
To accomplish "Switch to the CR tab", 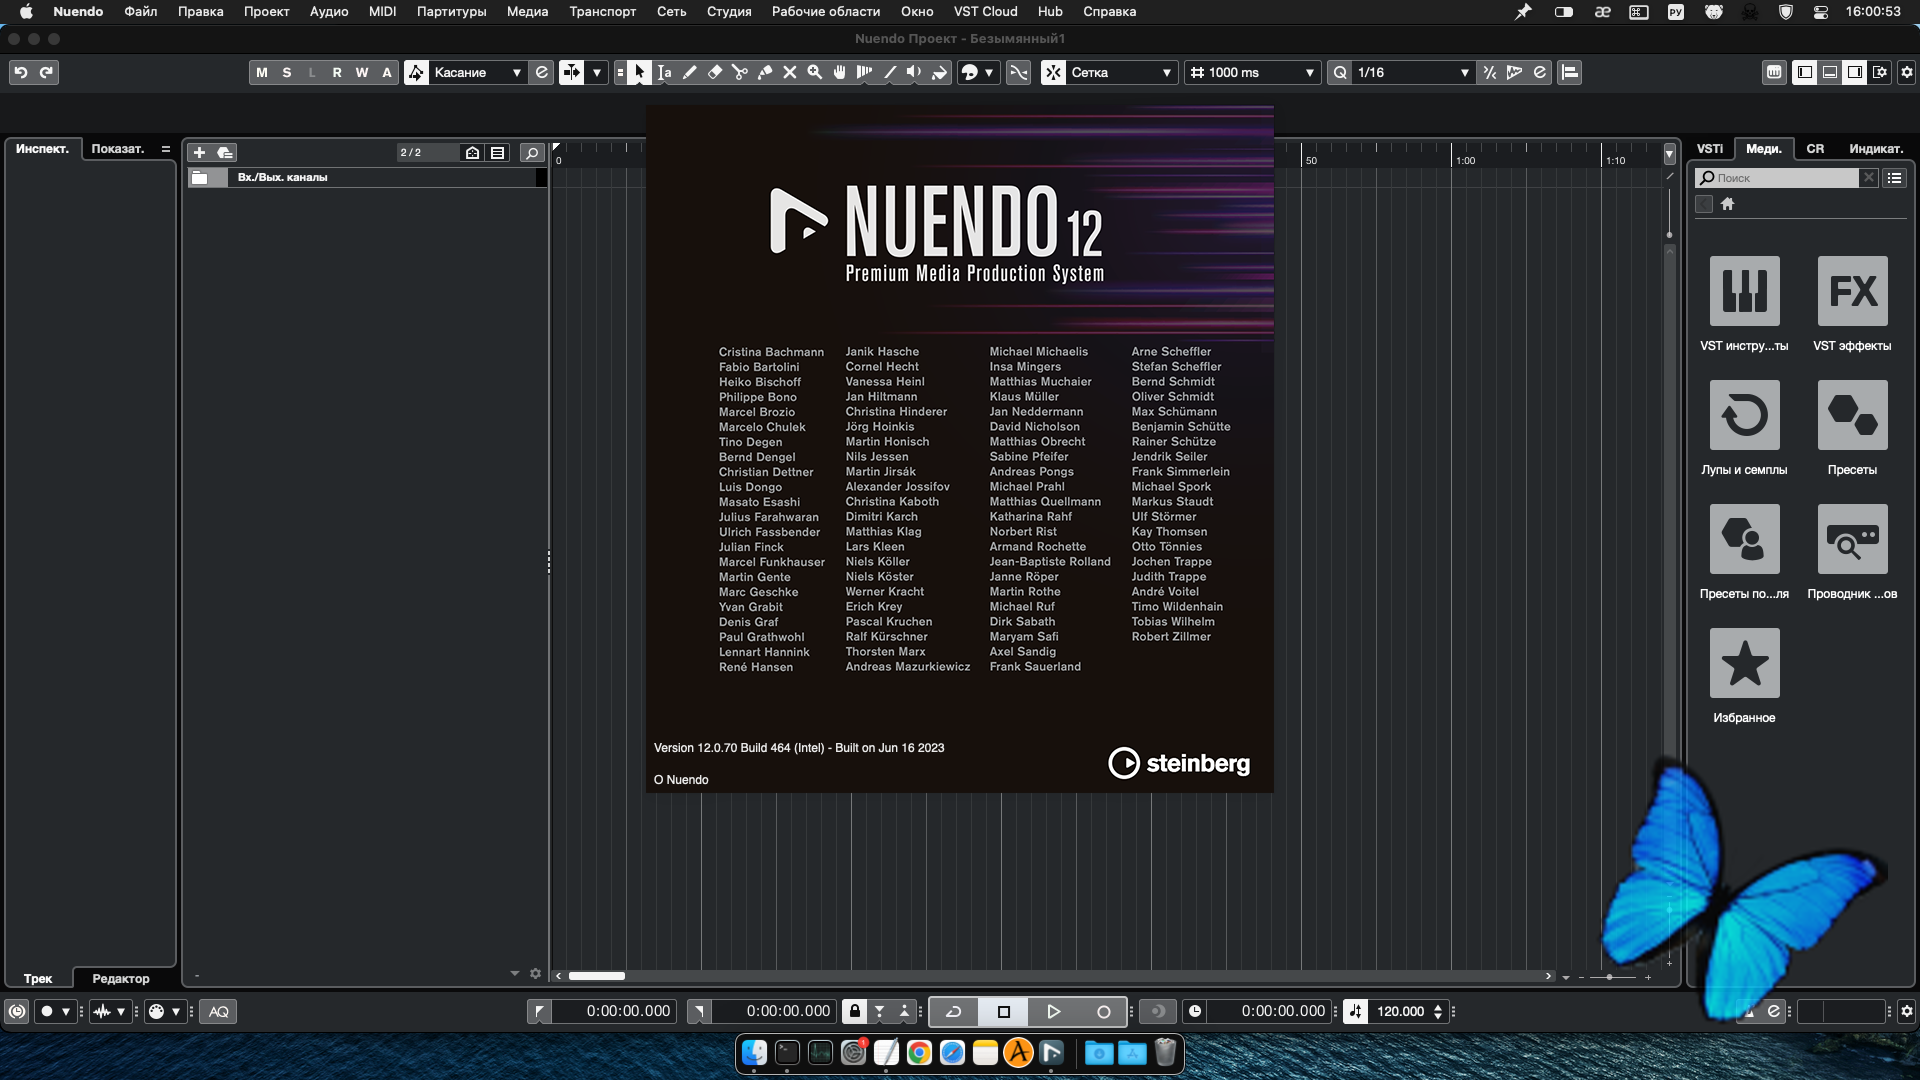I will (1815, 148).
